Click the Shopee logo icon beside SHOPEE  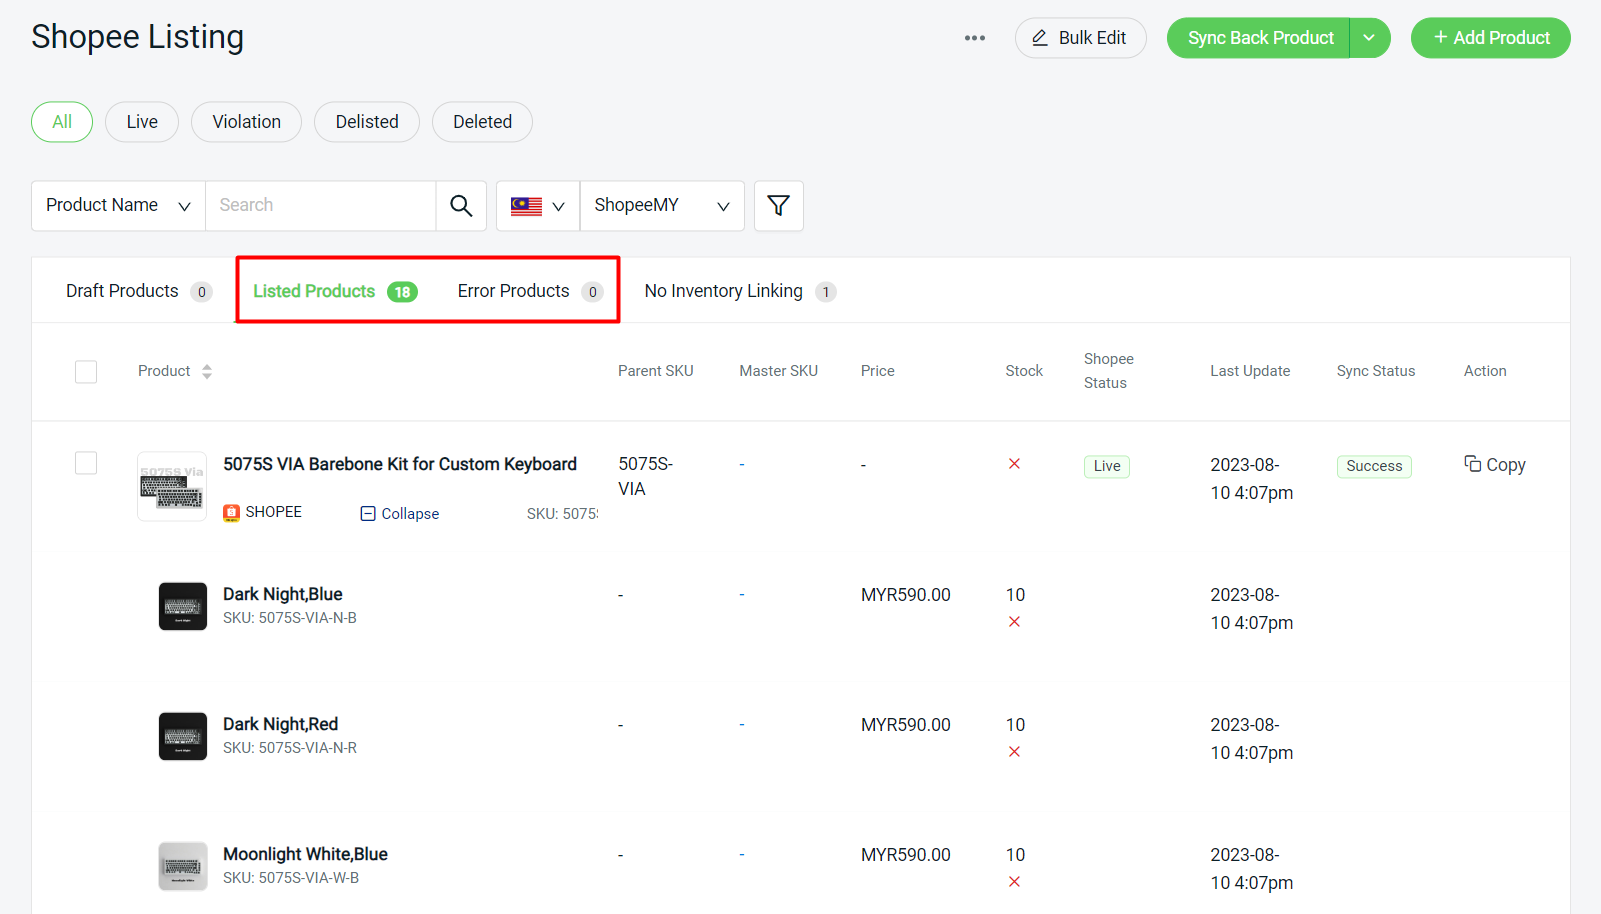point(231,513)
